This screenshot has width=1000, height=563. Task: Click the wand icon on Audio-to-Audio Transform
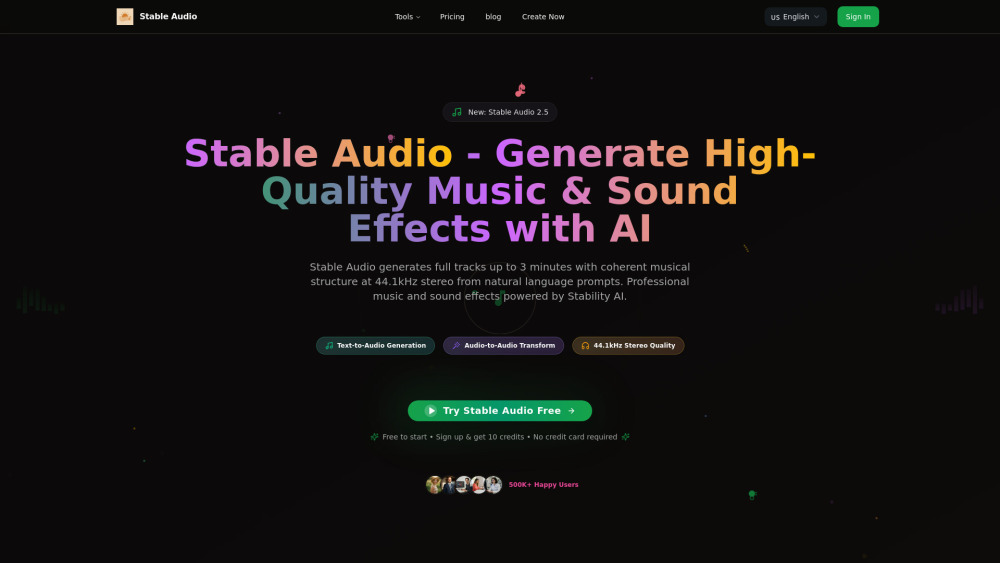click(456, 346)
